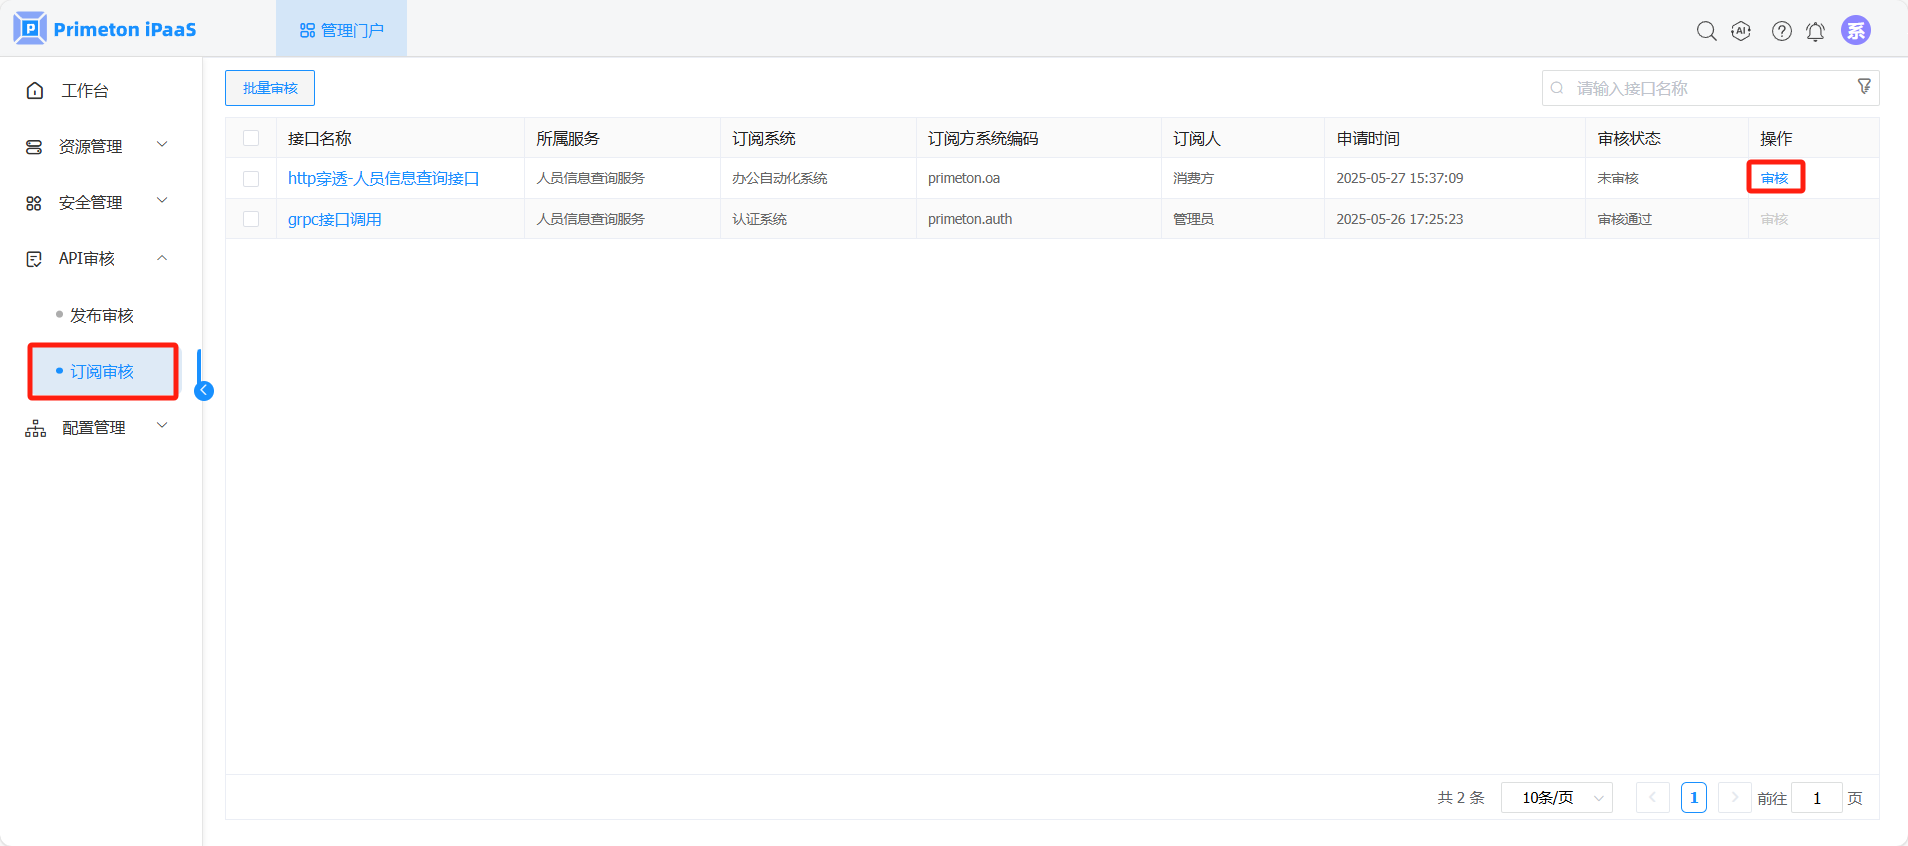Expand the 资源管理 sidebar menu
The width and height of the screenshot is (1908, 846).
[x=97, y=146]
